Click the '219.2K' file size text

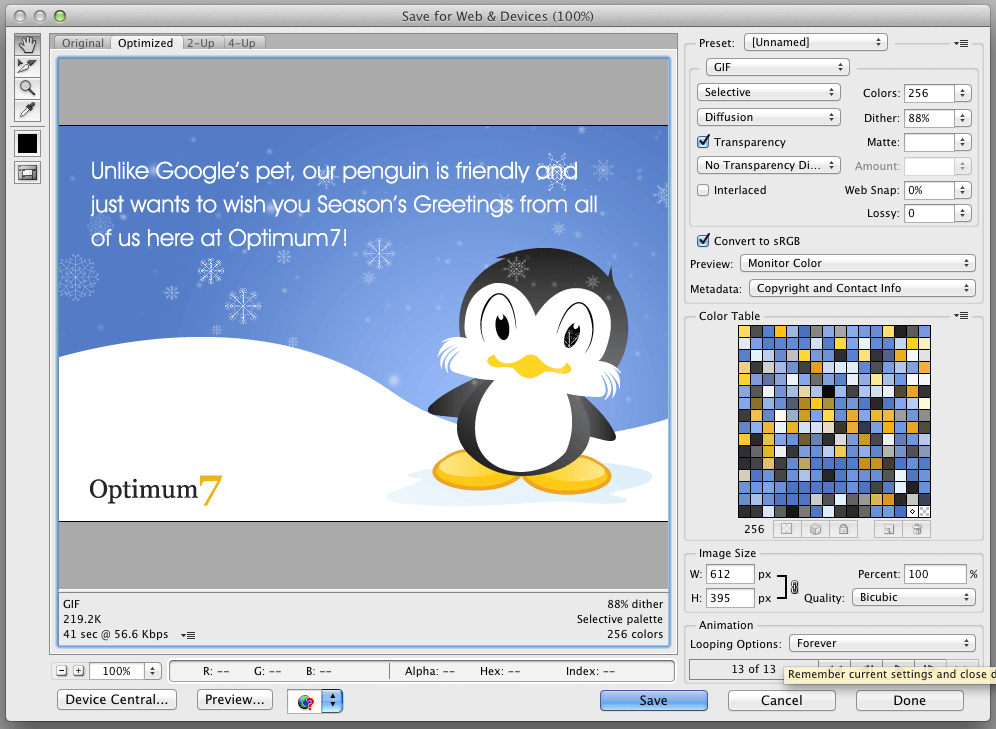click(x=82, y=619)
